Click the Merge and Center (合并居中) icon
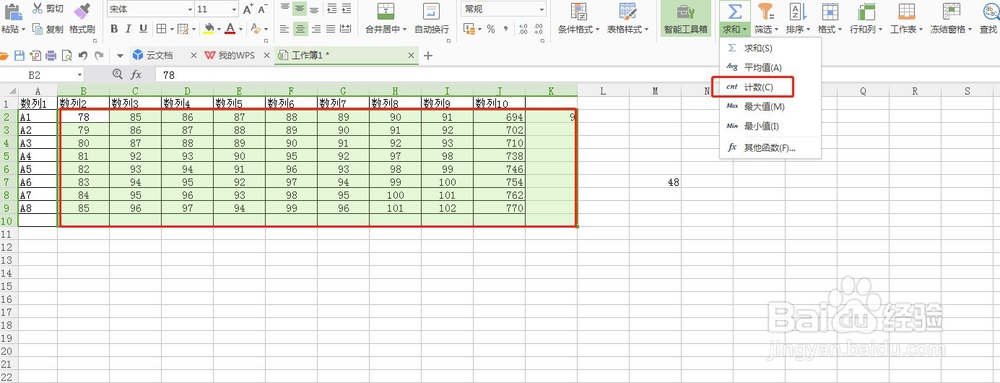 click(385, 11)
